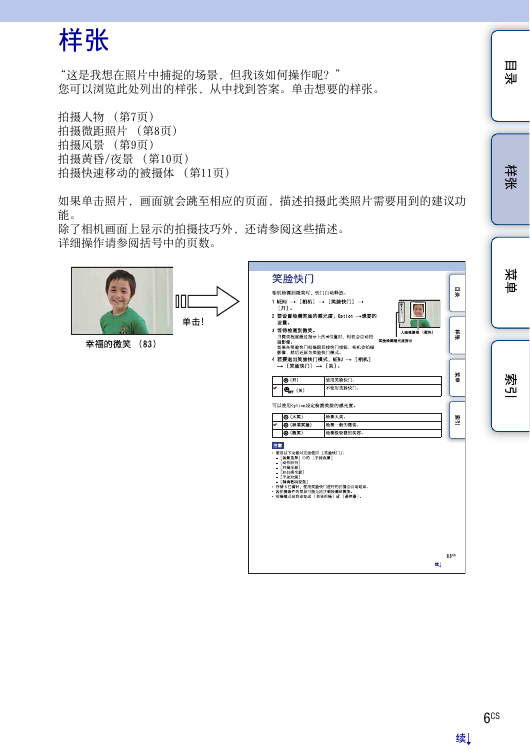This screenshot has height=753, width=530.
Task: Follow the 拍摄风景 (第9页) link
Action: (x=106, y=145)
